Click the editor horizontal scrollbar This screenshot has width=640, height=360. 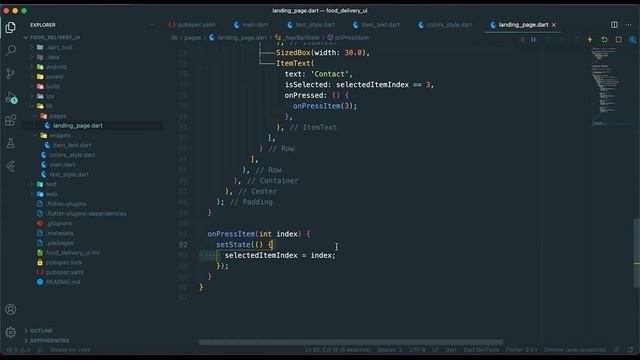click(351, 342)
